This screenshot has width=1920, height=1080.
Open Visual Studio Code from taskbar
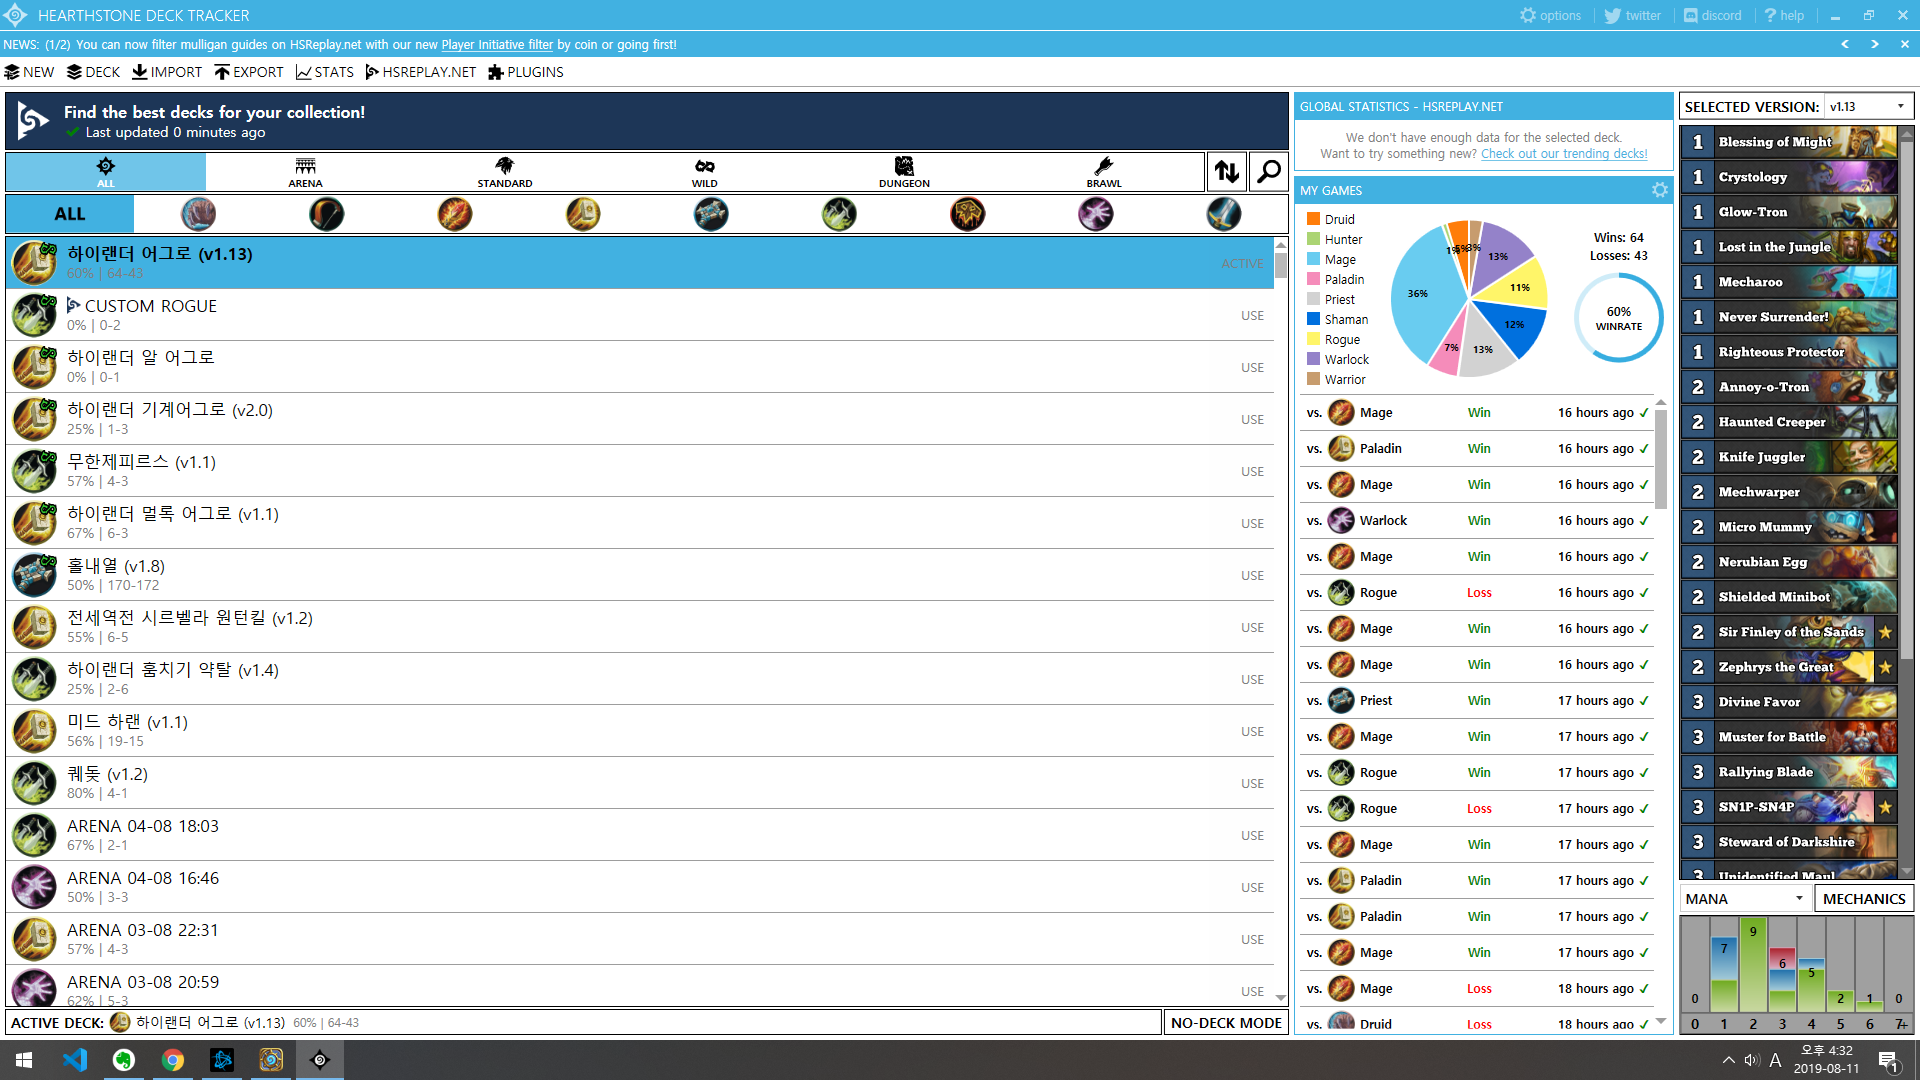click(x=75, y=1060)
